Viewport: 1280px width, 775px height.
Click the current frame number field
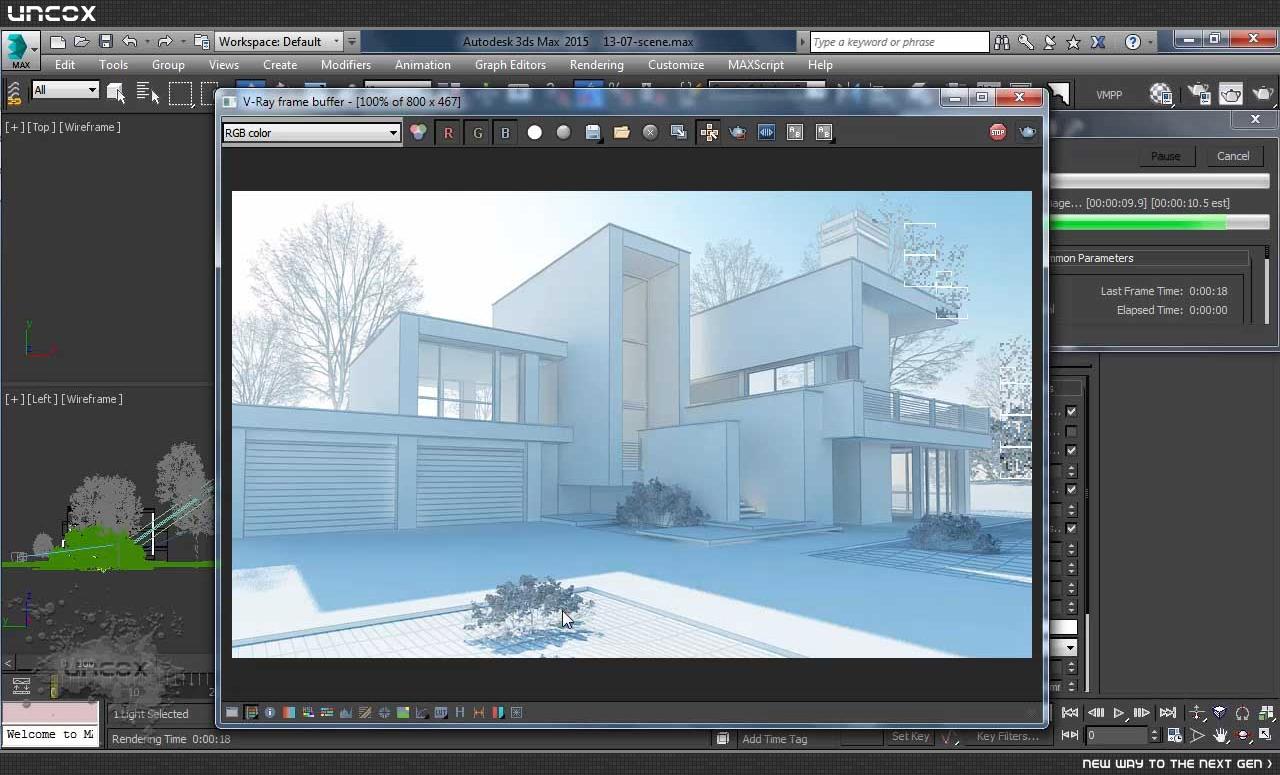click(x=1117, y=735)
